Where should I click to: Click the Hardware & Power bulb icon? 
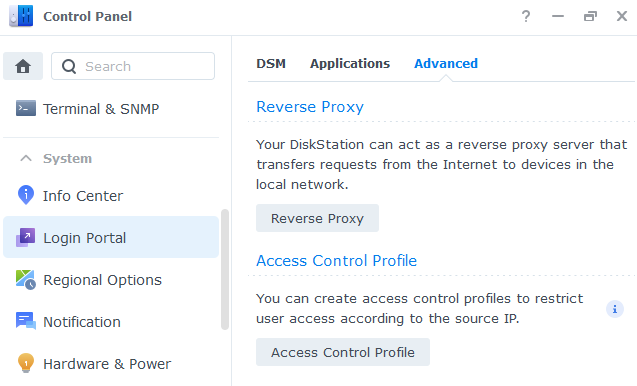(26, 363)
